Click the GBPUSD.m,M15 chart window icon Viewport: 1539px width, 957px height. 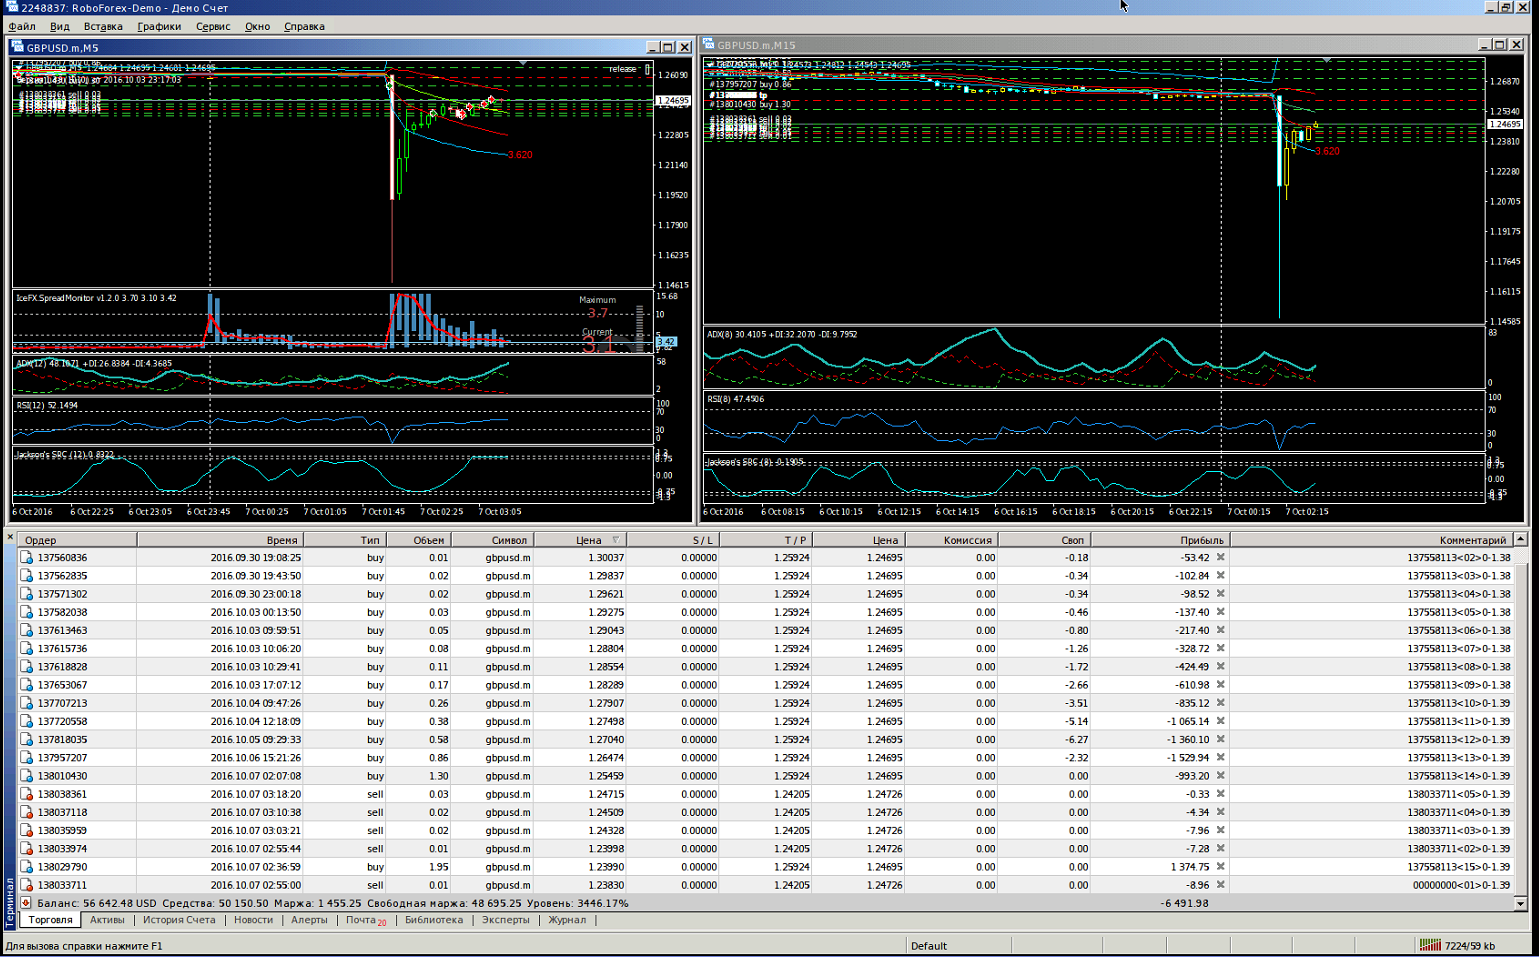tap(708, 44)
